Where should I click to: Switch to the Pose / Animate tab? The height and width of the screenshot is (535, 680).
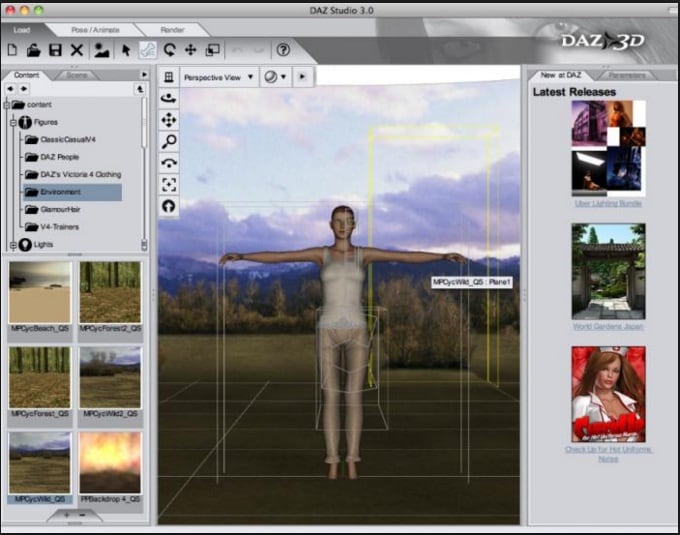(95, 30)
